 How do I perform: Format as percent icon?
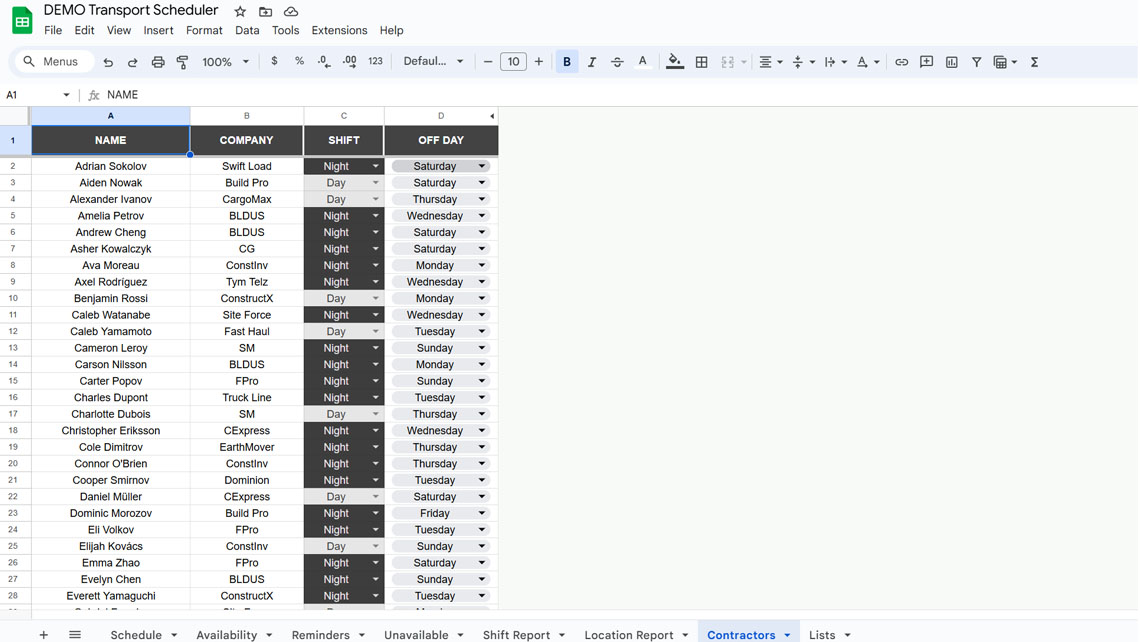click(x=300, y=61)
